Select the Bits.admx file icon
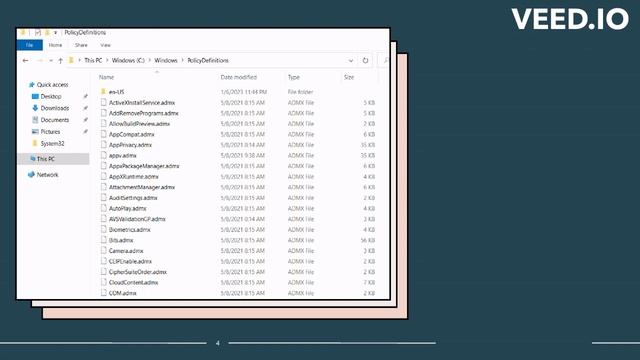Screen dimensions: 640x360 (x=104, y=240)
